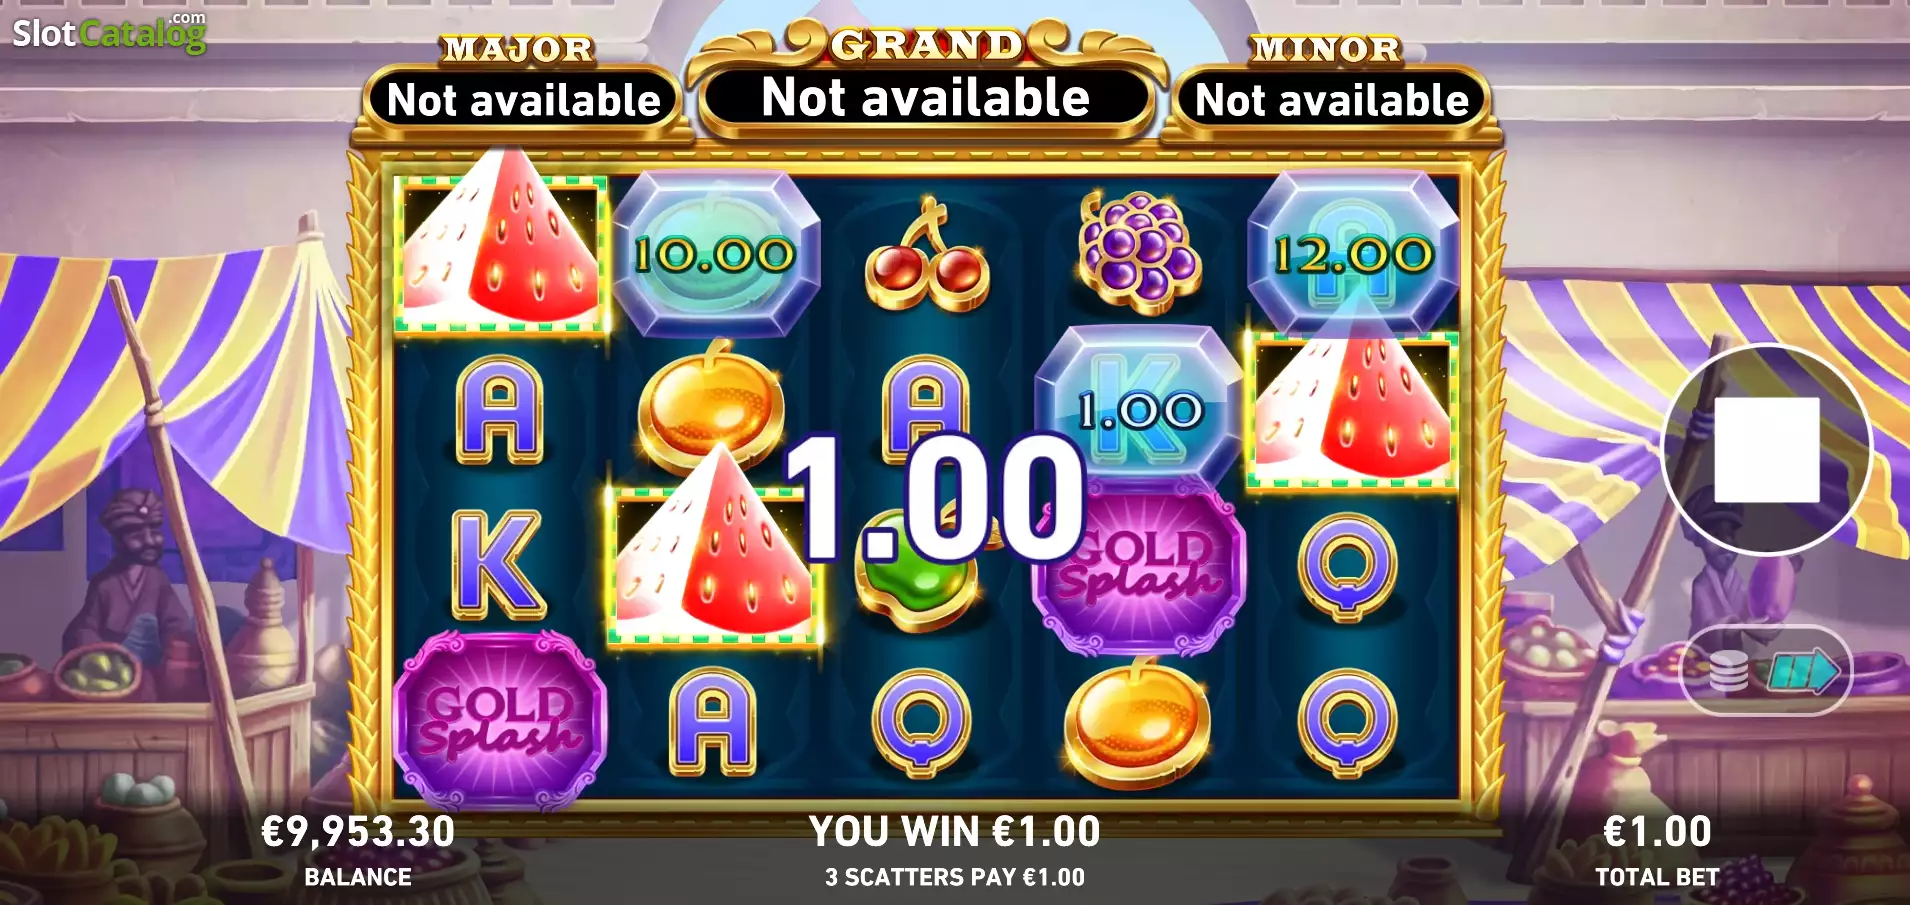Click the 10.00 blue gem symbol

click(715, 255)
